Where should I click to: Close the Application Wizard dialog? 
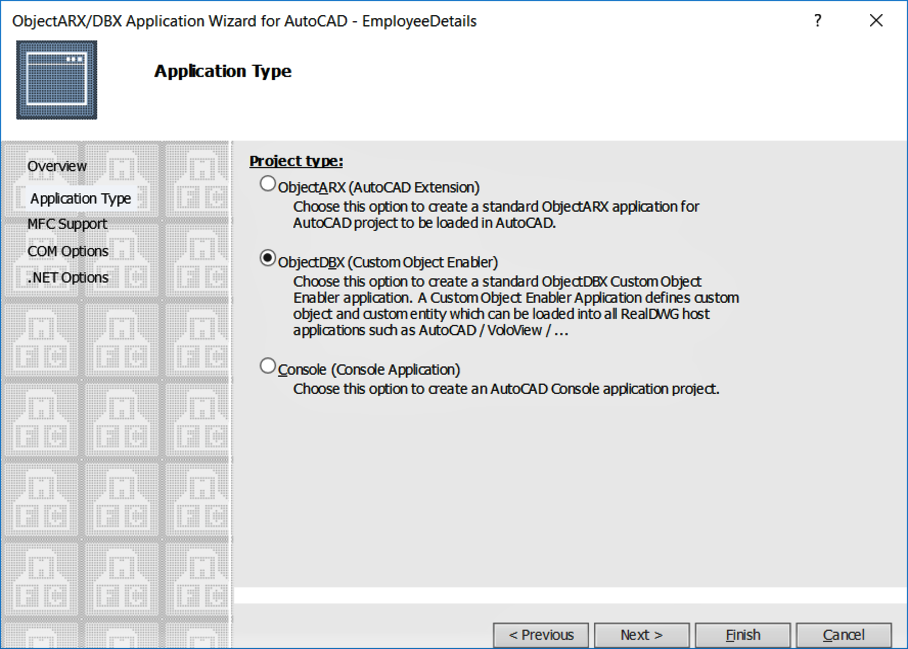[x=876, y=21]
